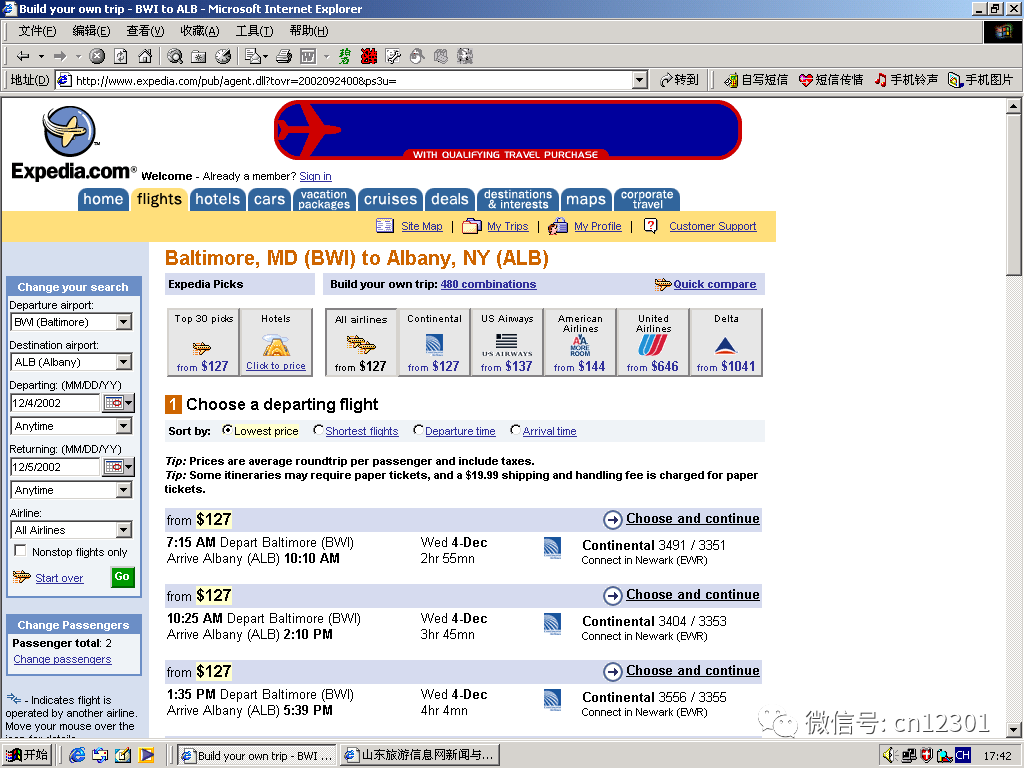Click the Departing date 12/4/2002 field
1024x768 pixels.
[55, 403]
